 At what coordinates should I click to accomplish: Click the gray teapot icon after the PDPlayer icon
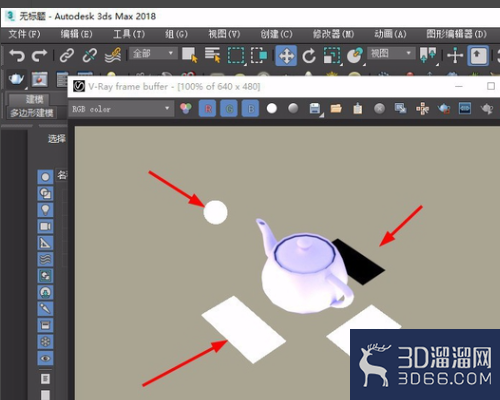pos(487,108)
